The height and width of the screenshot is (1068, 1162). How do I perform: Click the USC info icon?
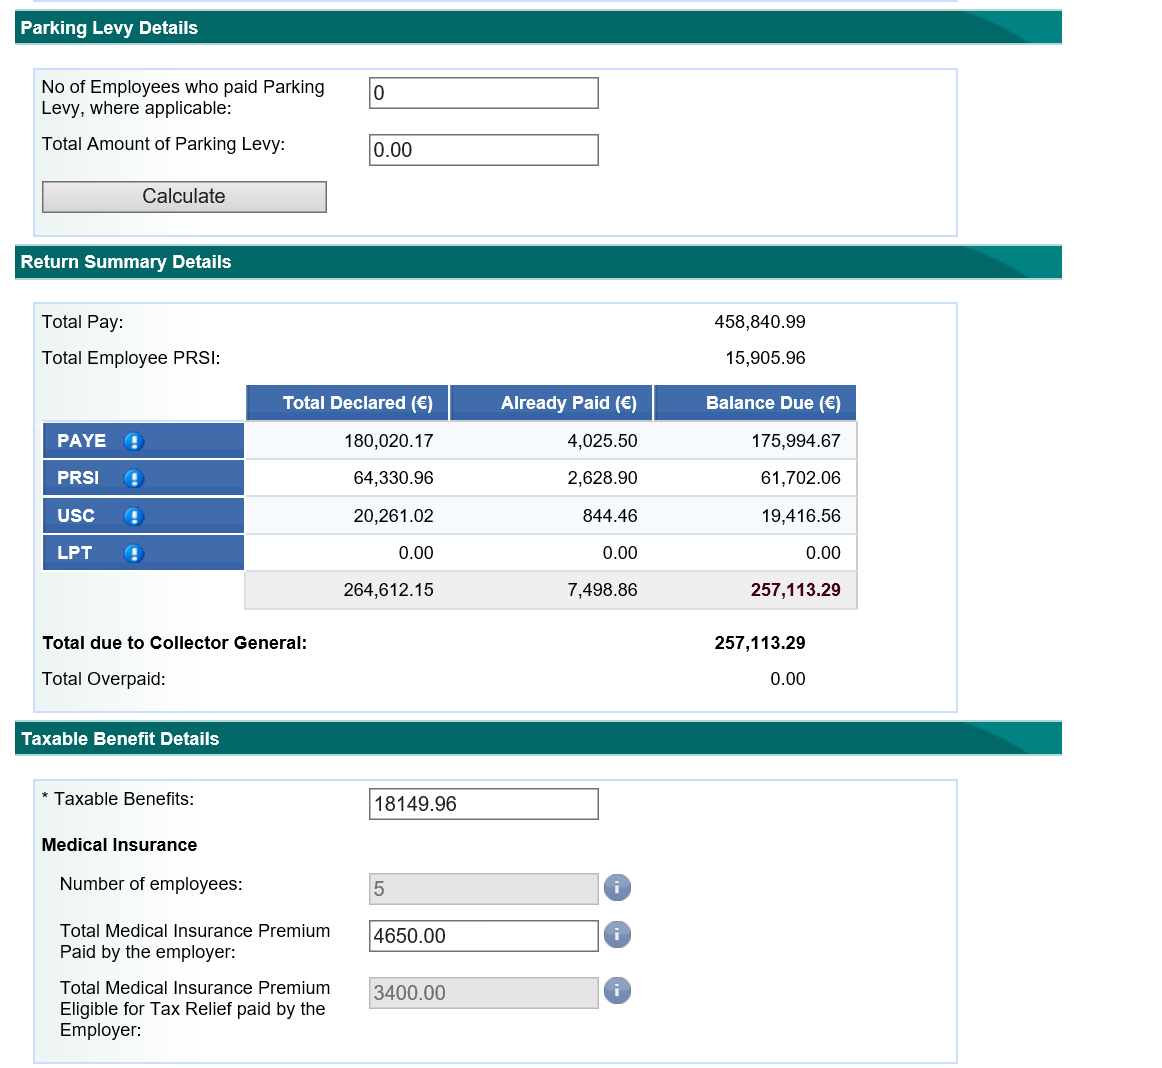134,516
